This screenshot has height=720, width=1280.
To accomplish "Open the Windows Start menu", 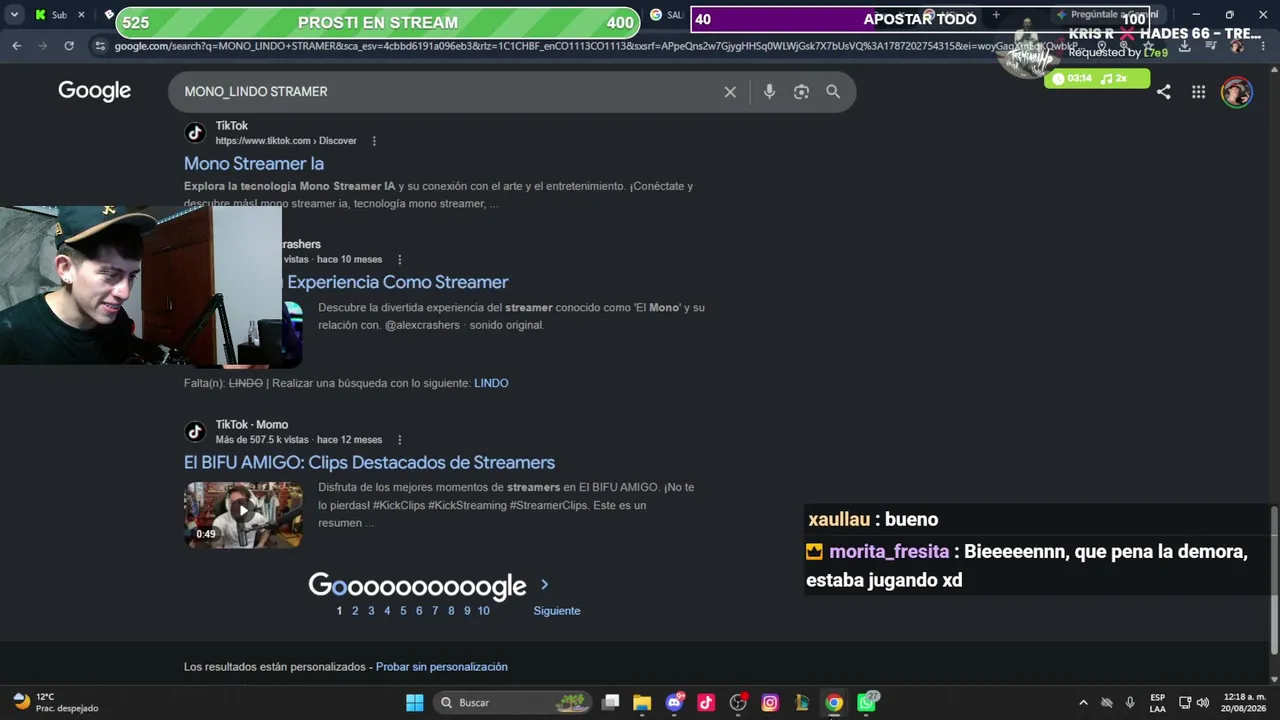I will click(x=415, y=703).
